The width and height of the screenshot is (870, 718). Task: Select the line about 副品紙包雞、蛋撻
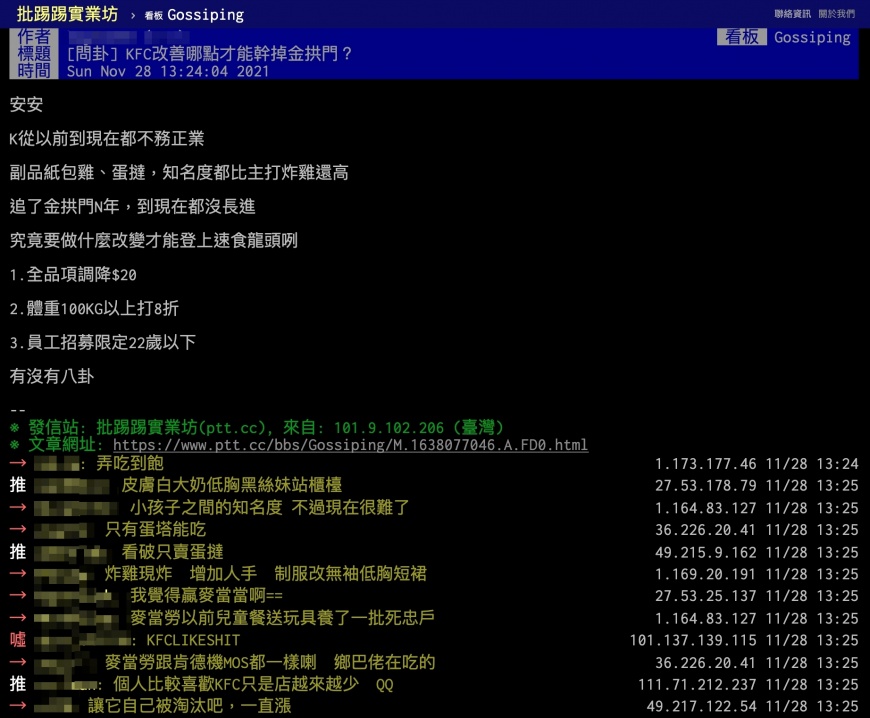tap(179, 173)
